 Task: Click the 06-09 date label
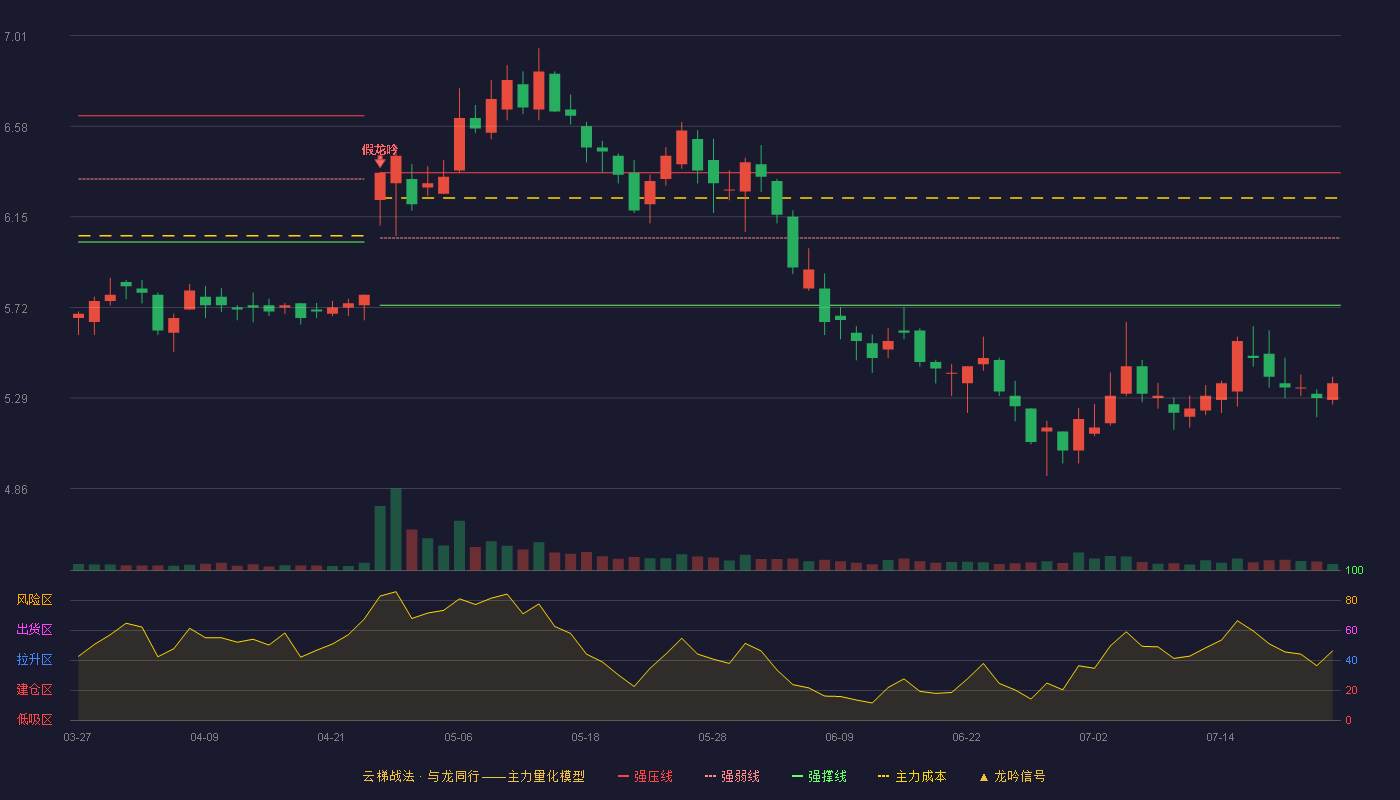tap(839, 737)
